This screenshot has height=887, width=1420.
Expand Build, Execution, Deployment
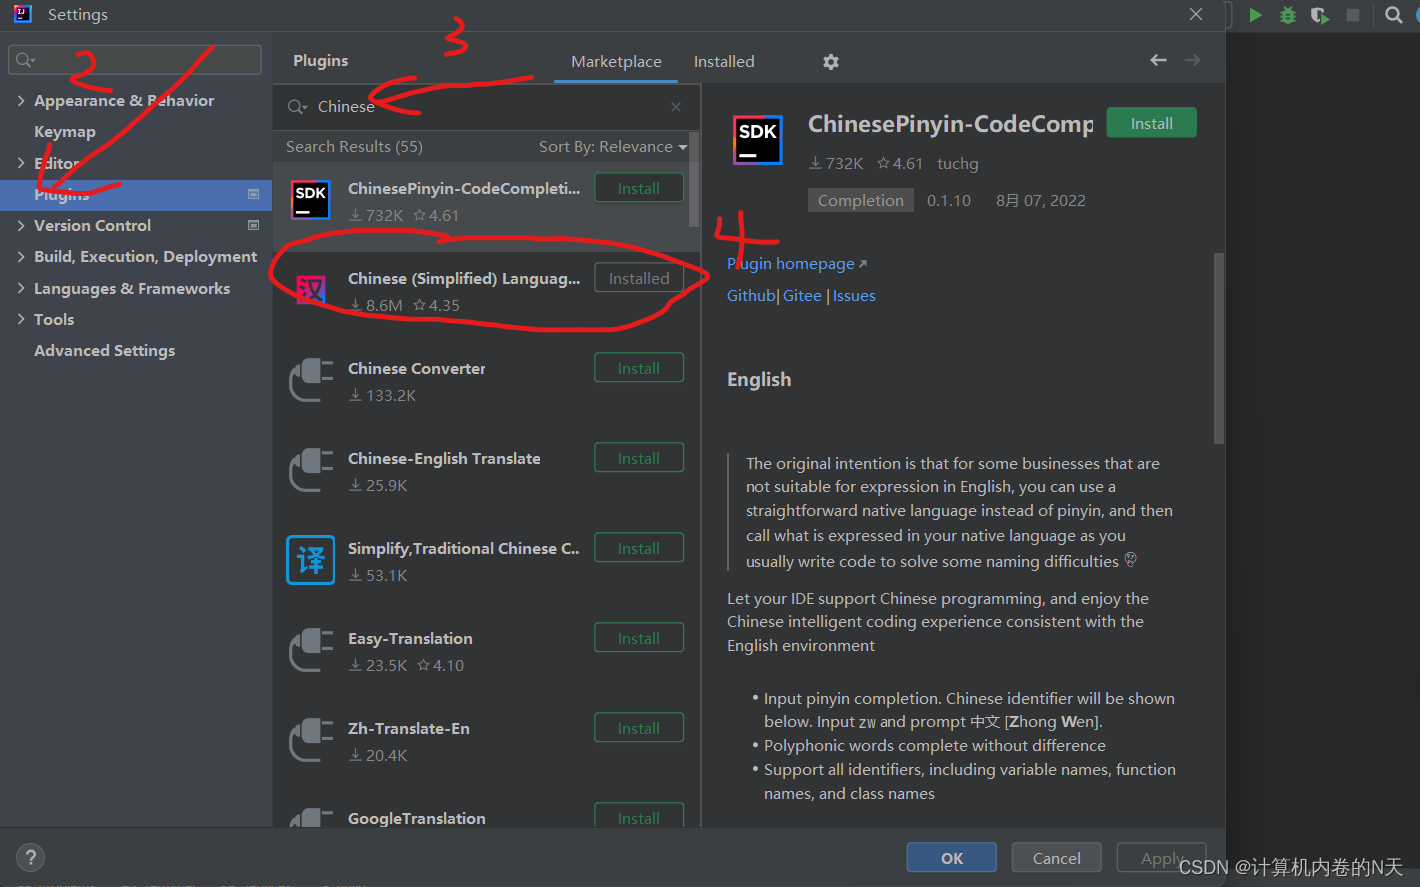click(21, 256)
